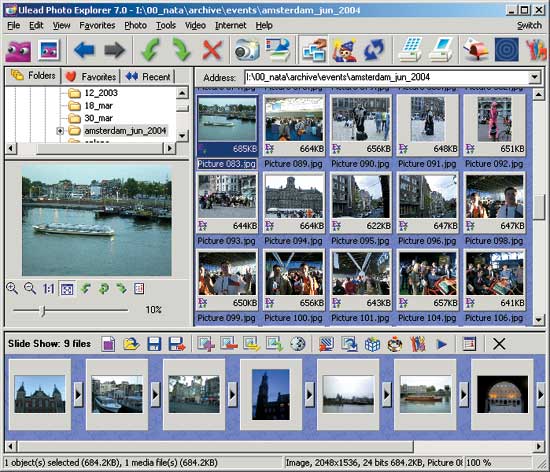Open the Photo menu
The width and height of the screenshot is (550, 472).
(135, 26)
